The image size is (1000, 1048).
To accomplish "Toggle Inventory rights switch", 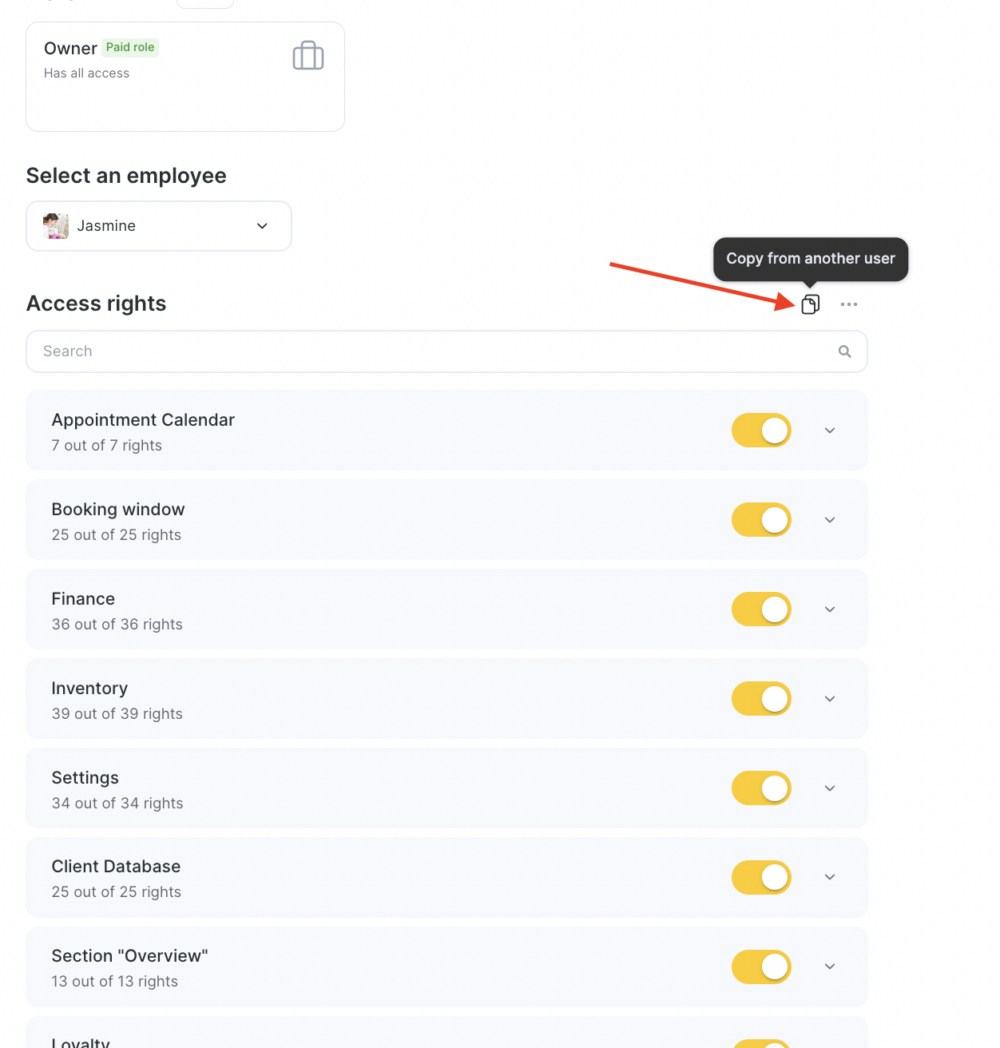I will click(x=761, y=698).
